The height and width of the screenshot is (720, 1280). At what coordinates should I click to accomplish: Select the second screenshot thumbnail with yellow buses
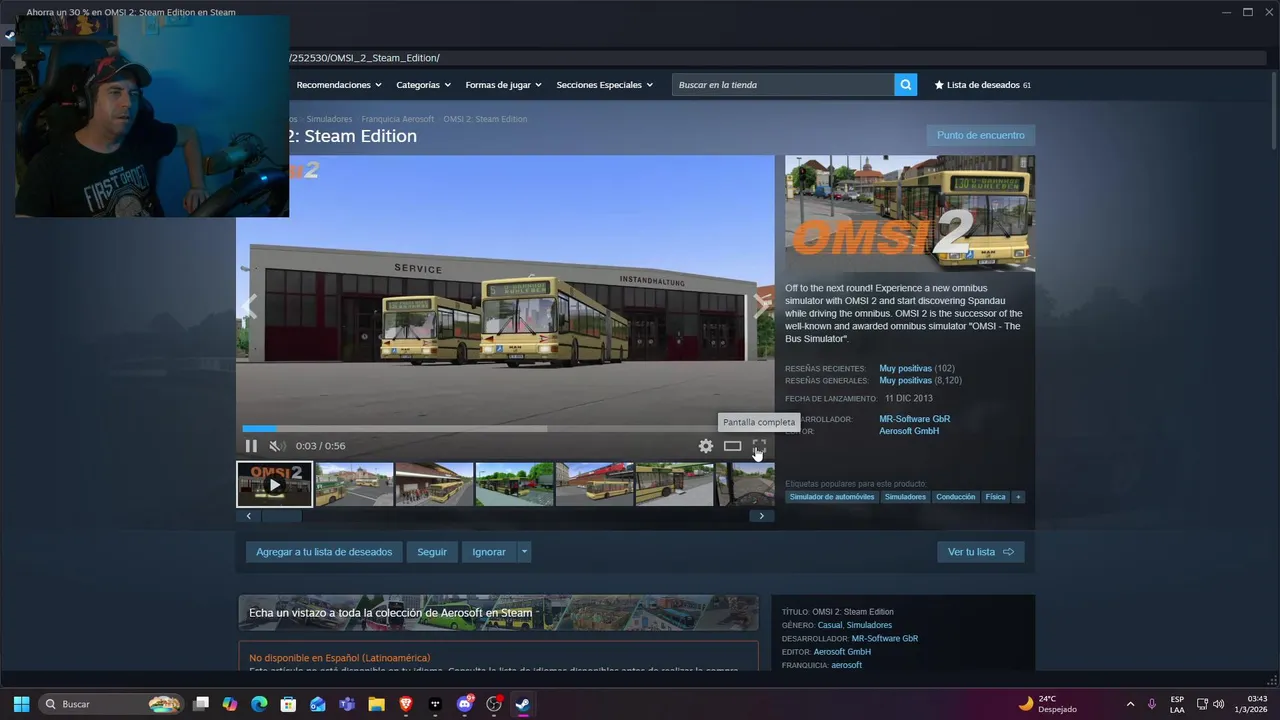(x=354, y=484)
